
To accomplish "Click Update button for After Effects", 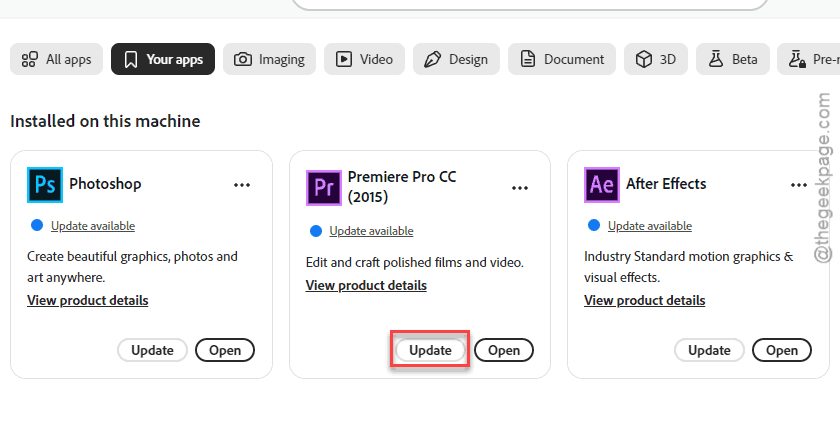I will click(709, 350).
